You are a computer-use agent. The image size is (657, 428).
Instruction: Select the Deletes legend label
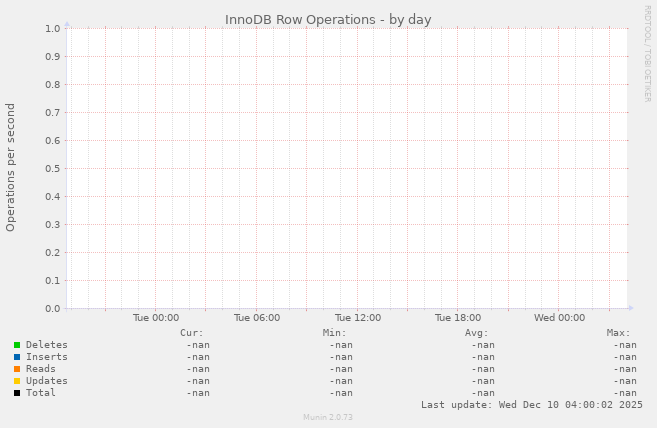pos(47,345)
